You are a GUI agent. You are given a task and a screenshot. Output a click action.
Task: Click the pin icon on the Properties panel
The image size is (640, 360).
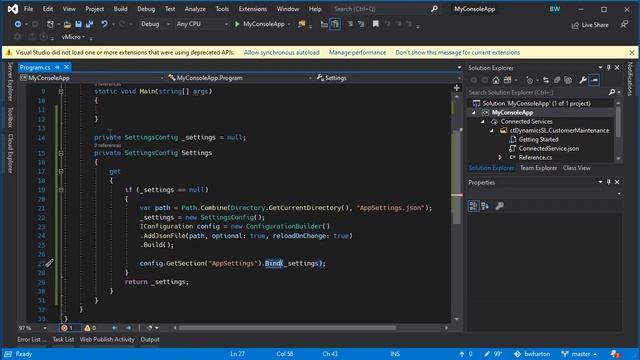point(609,182)
